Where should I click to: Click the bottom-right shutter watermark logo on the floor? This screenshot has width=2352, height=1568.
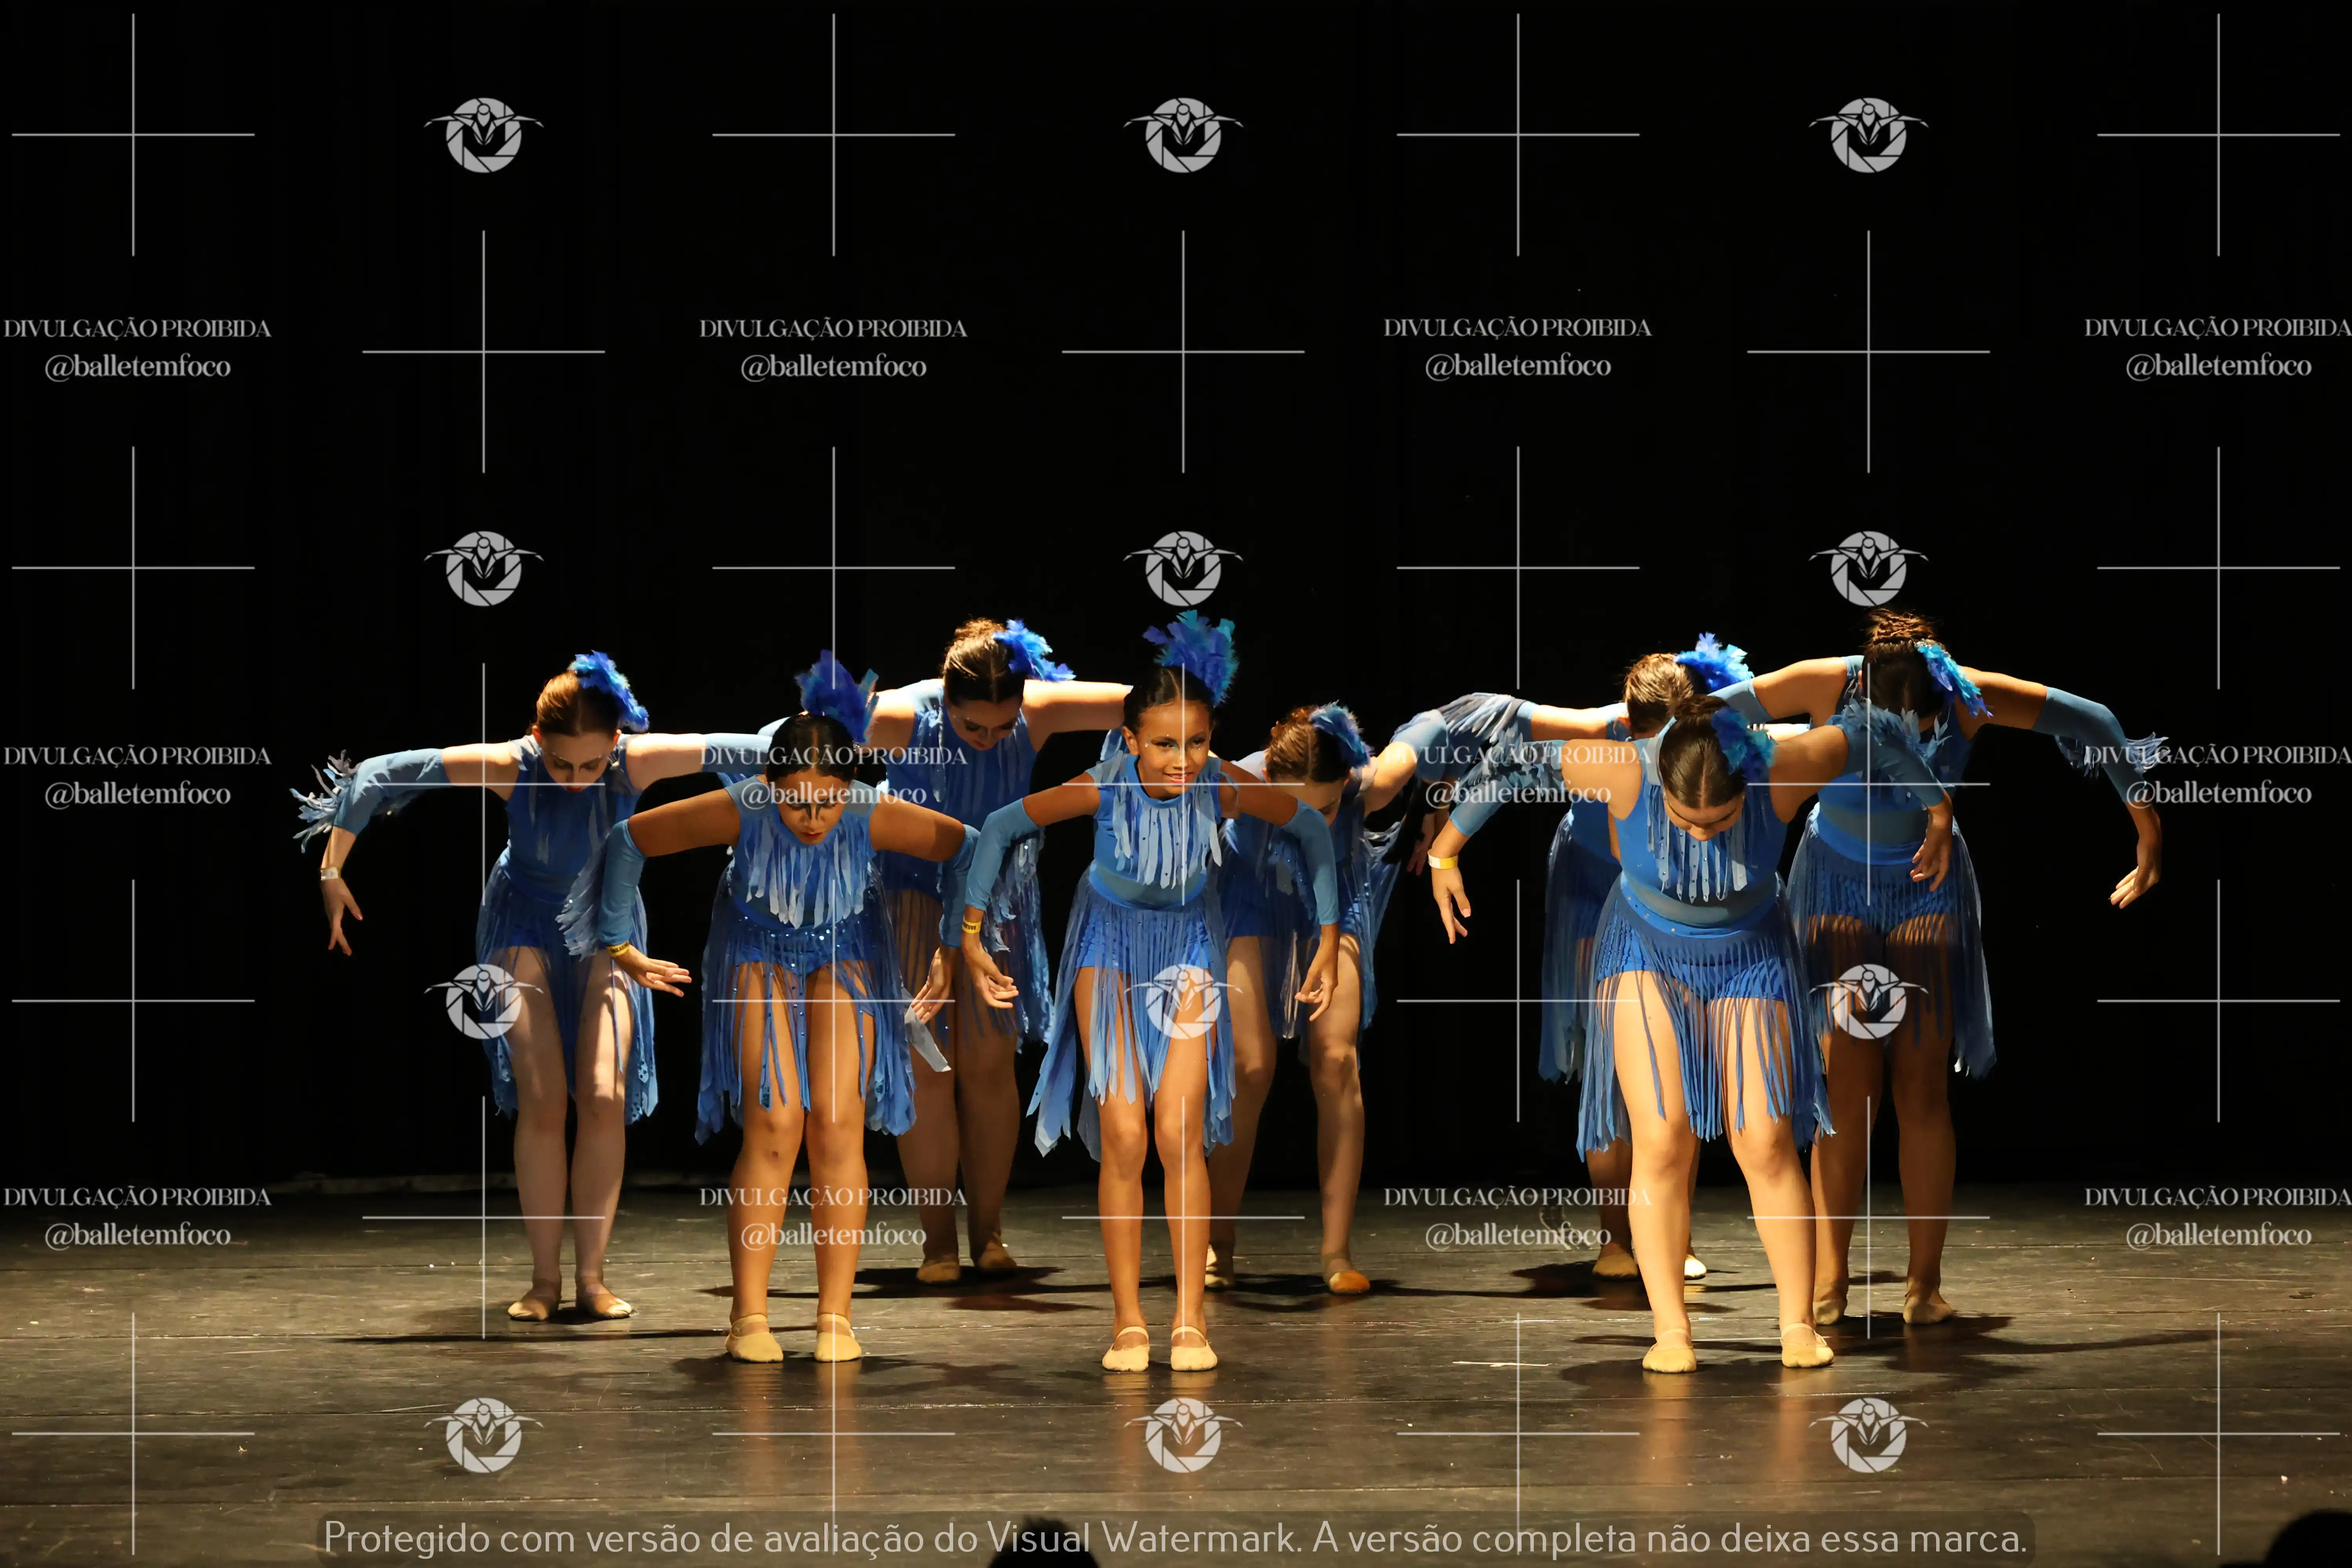[x=1868, y=1435]
